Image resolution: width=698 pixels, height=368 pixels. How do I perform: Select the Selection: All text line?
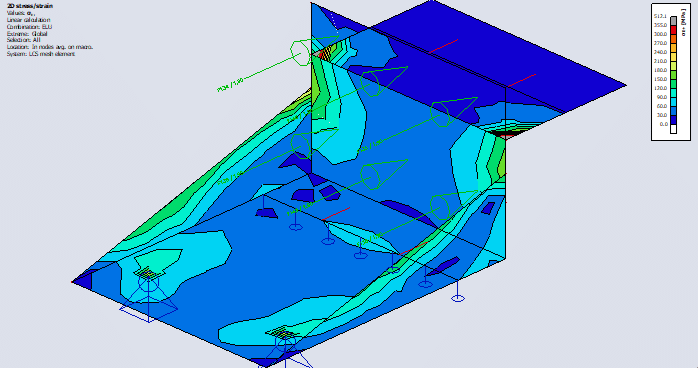23,40
